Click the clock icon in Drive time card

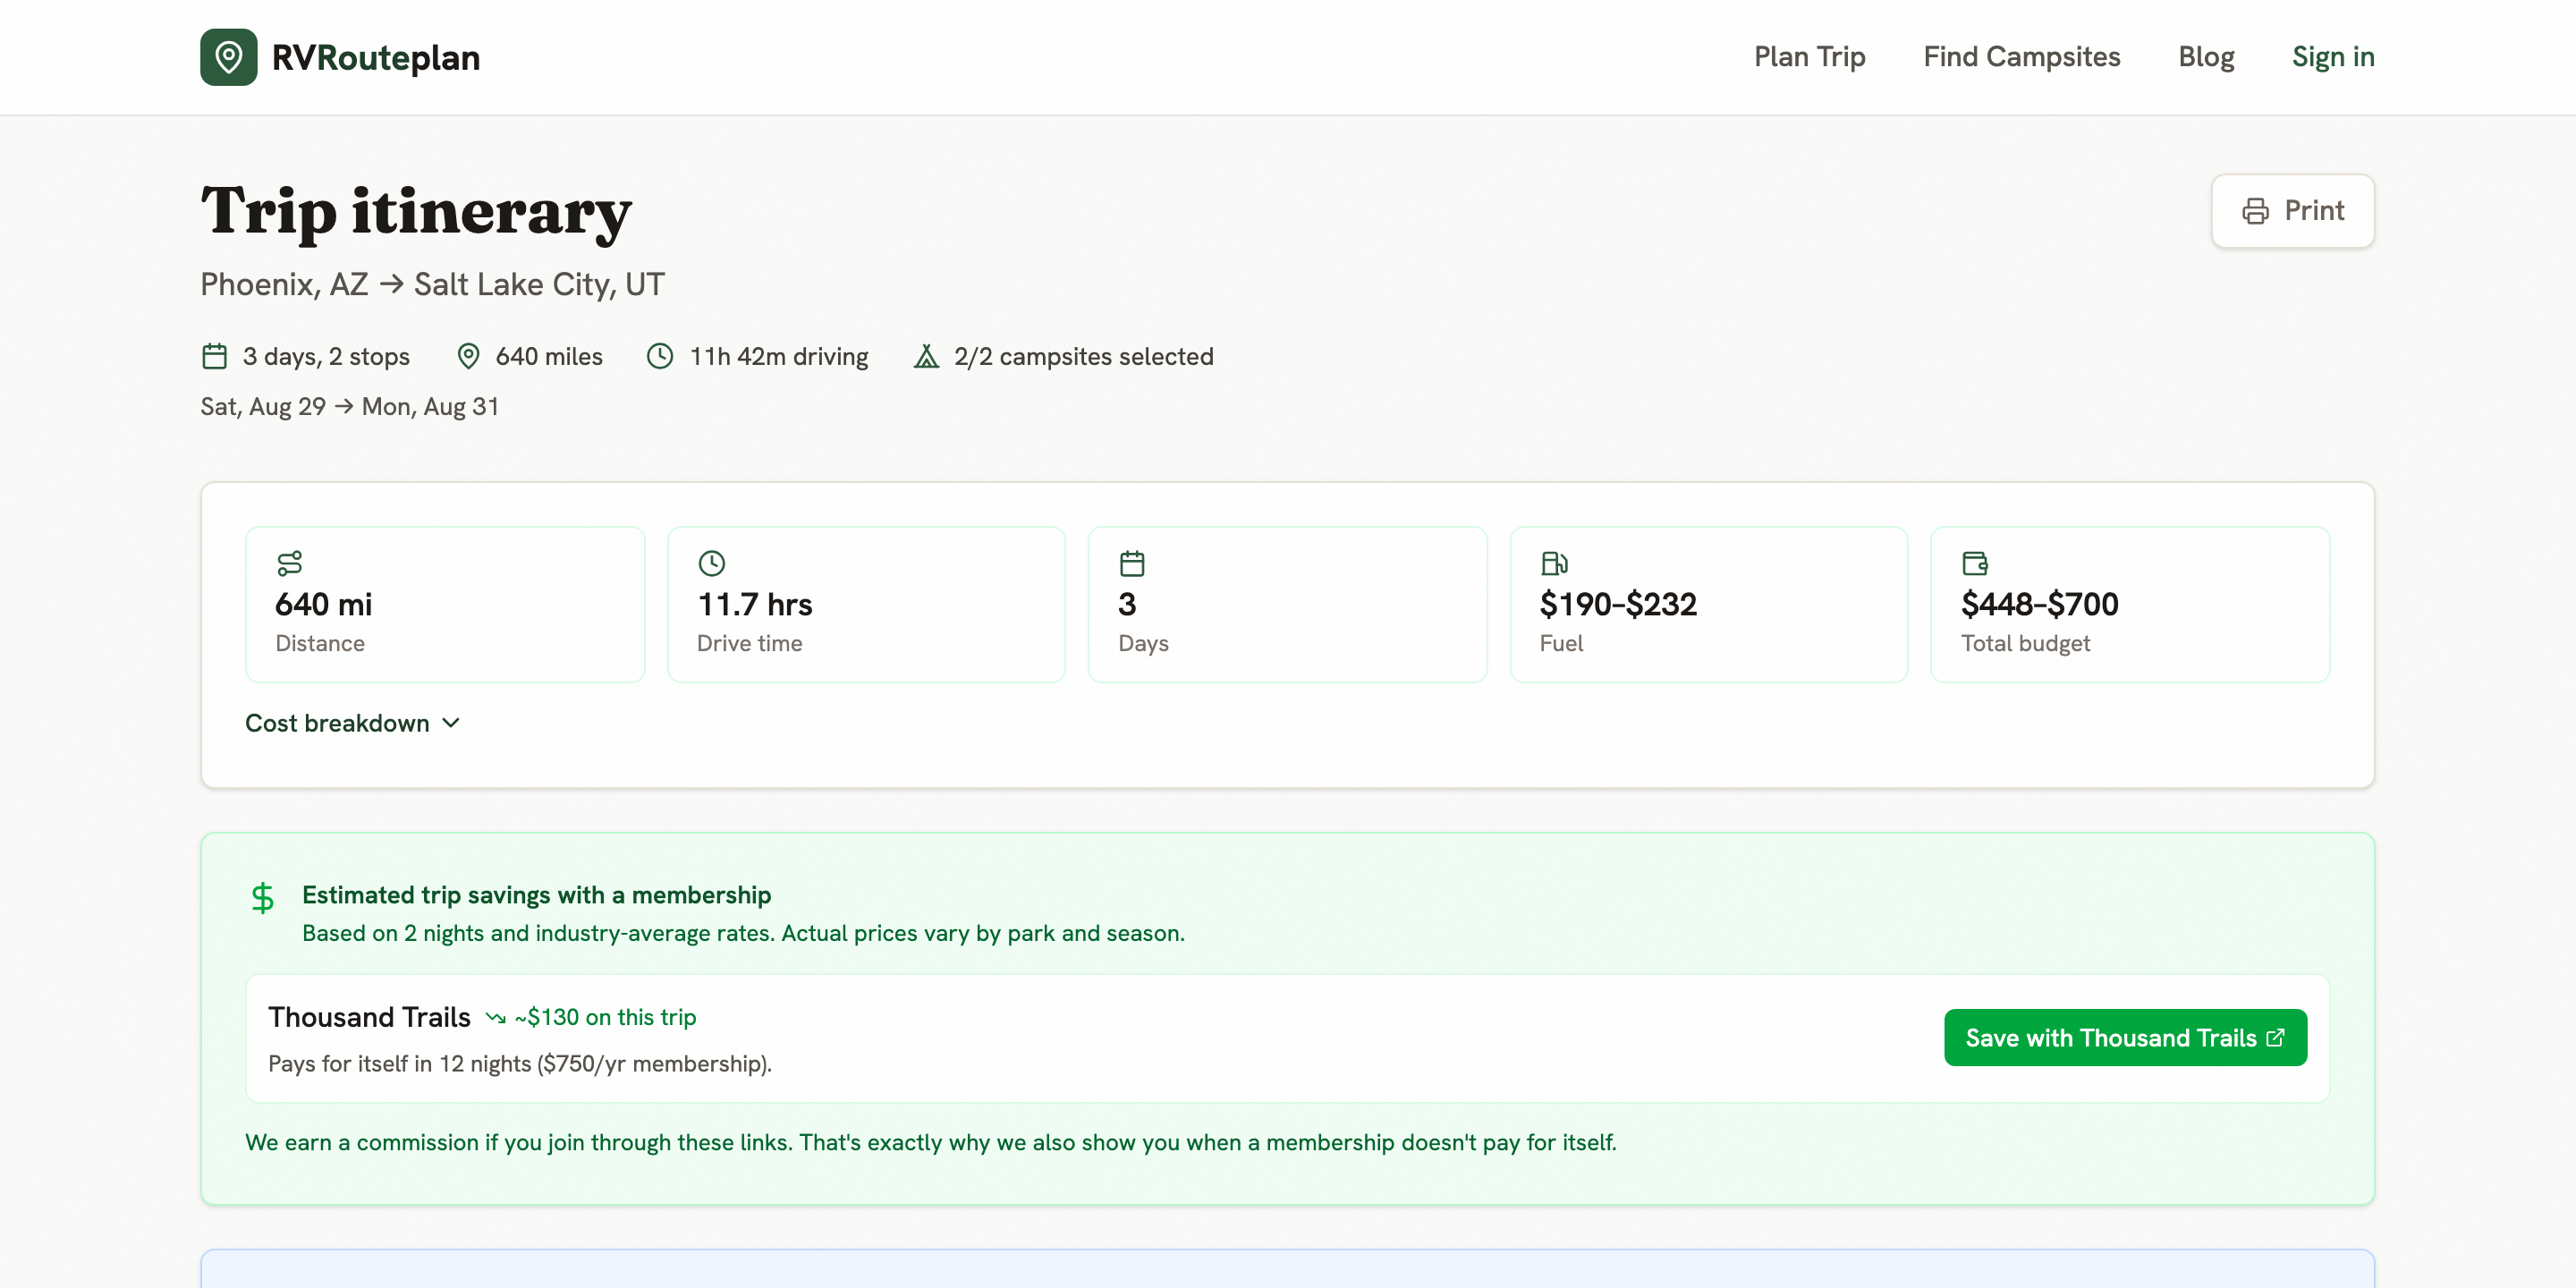(x=711, y=564)
